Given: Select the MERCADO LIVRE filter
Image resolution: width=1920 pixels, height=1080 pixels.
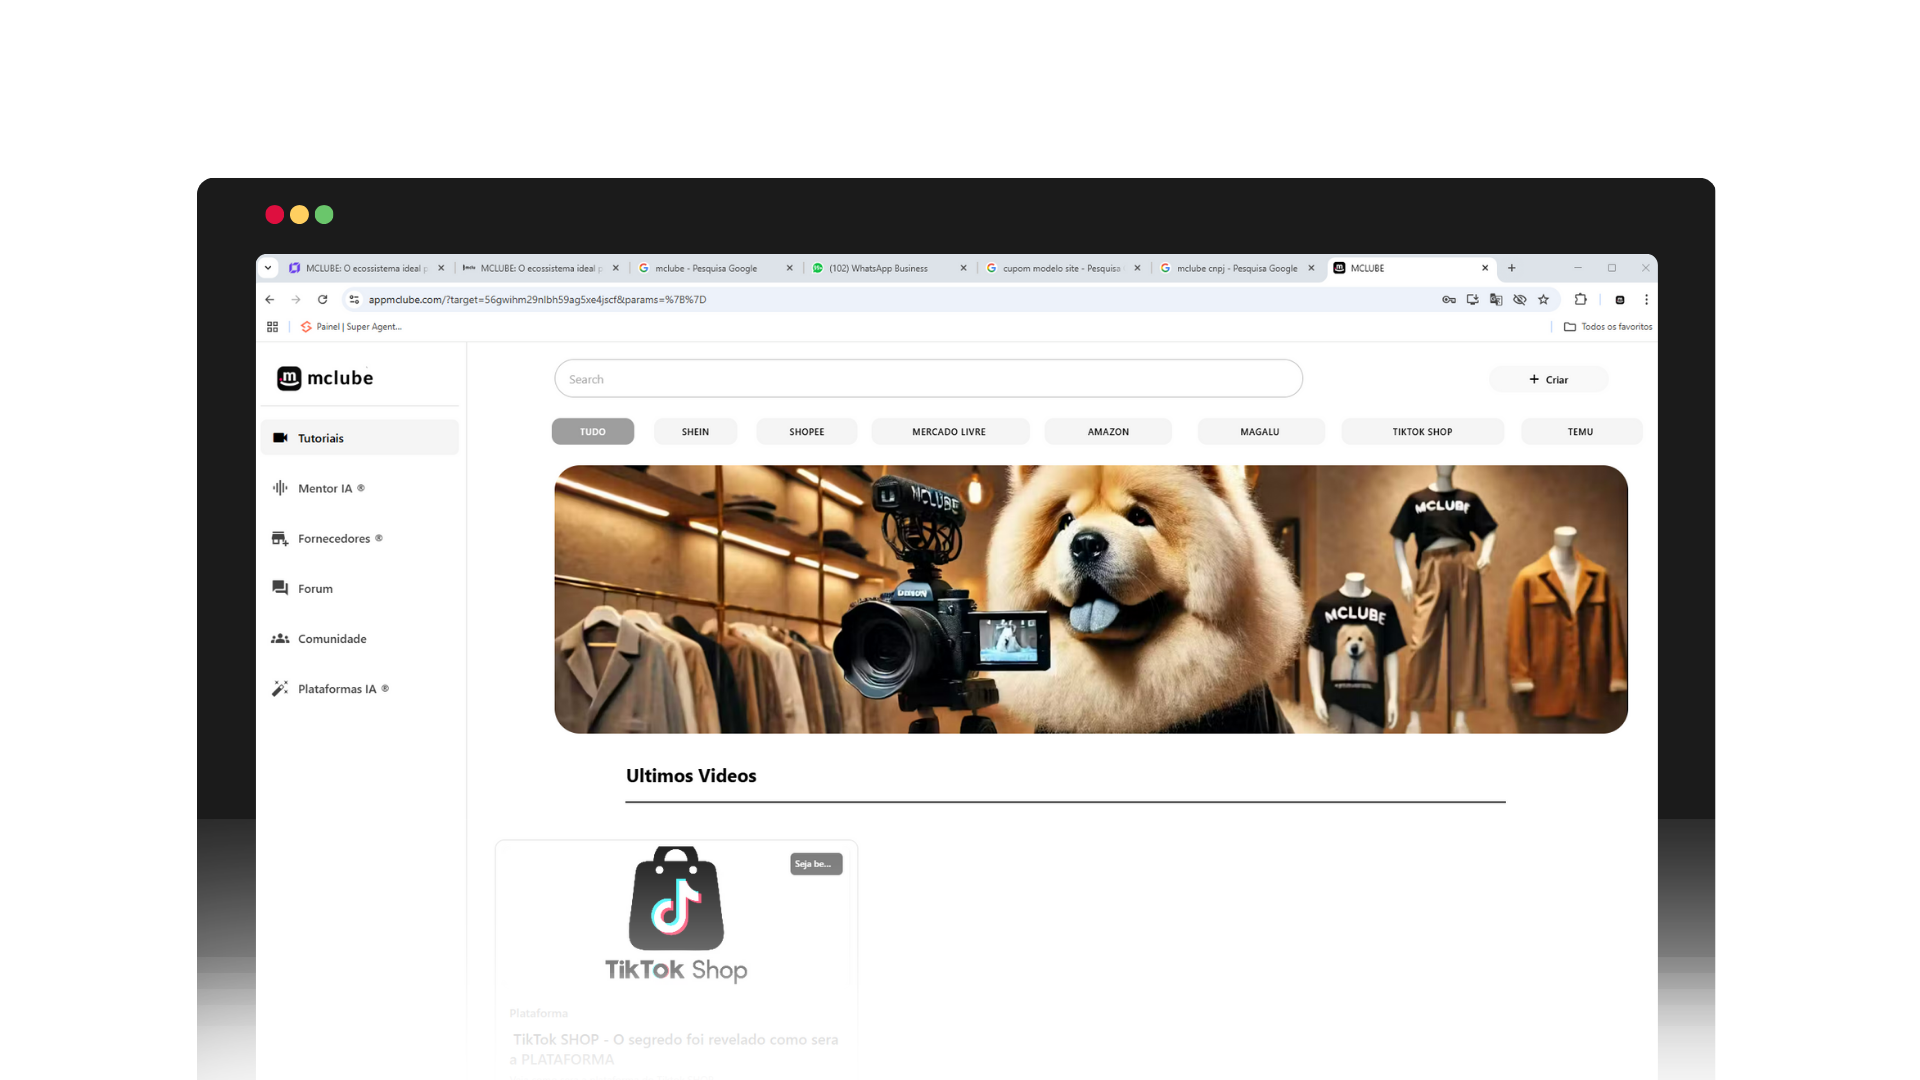Looking at the screenshot, I should click(x=949, y=431).
